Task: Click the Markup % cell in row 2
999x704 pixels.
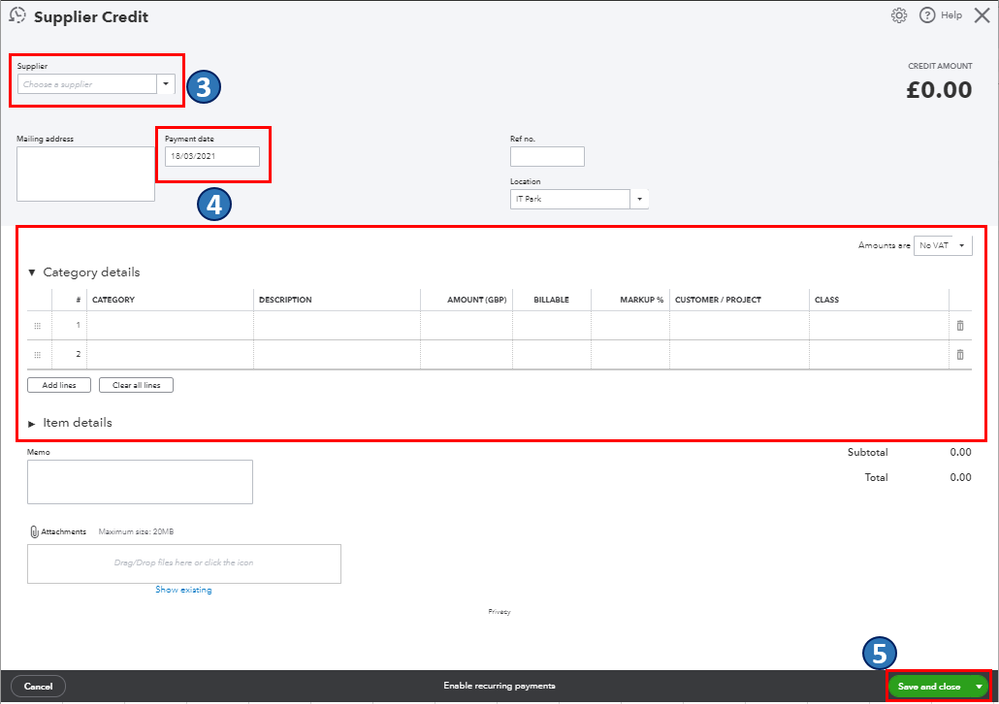Action: [630, 354]
